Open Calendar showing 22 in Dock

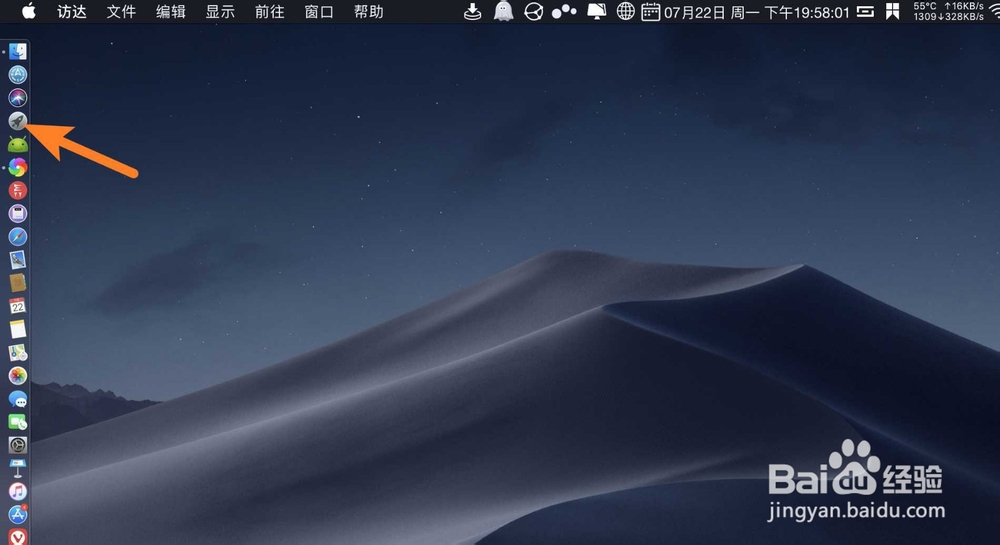pyautogui.click(x=18, y=306)
